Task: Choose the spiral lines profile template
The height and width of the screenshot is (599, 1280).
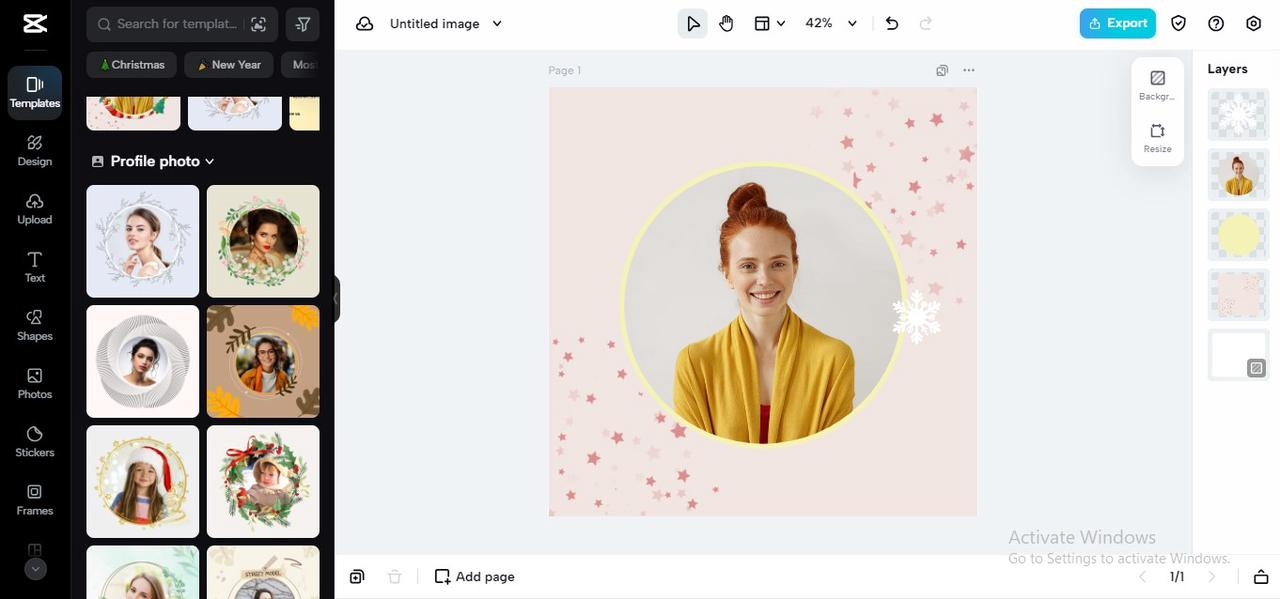Action: 143,361
